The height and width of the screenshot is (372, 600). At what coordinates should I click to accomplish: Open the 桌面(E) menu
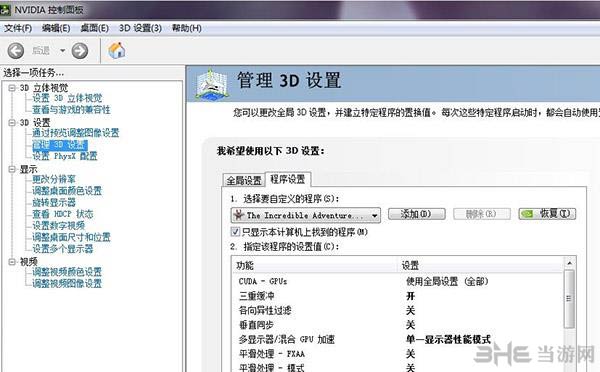[95, 28]
